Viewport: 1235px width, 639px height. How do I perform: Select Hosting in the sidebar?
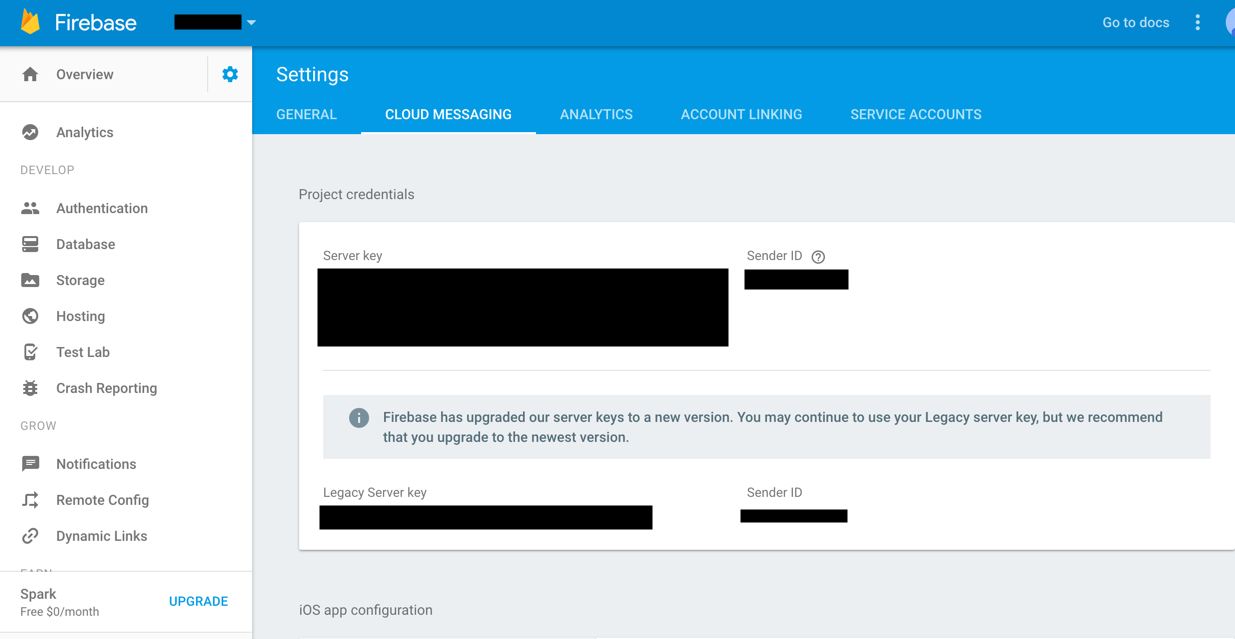[81, 316]
